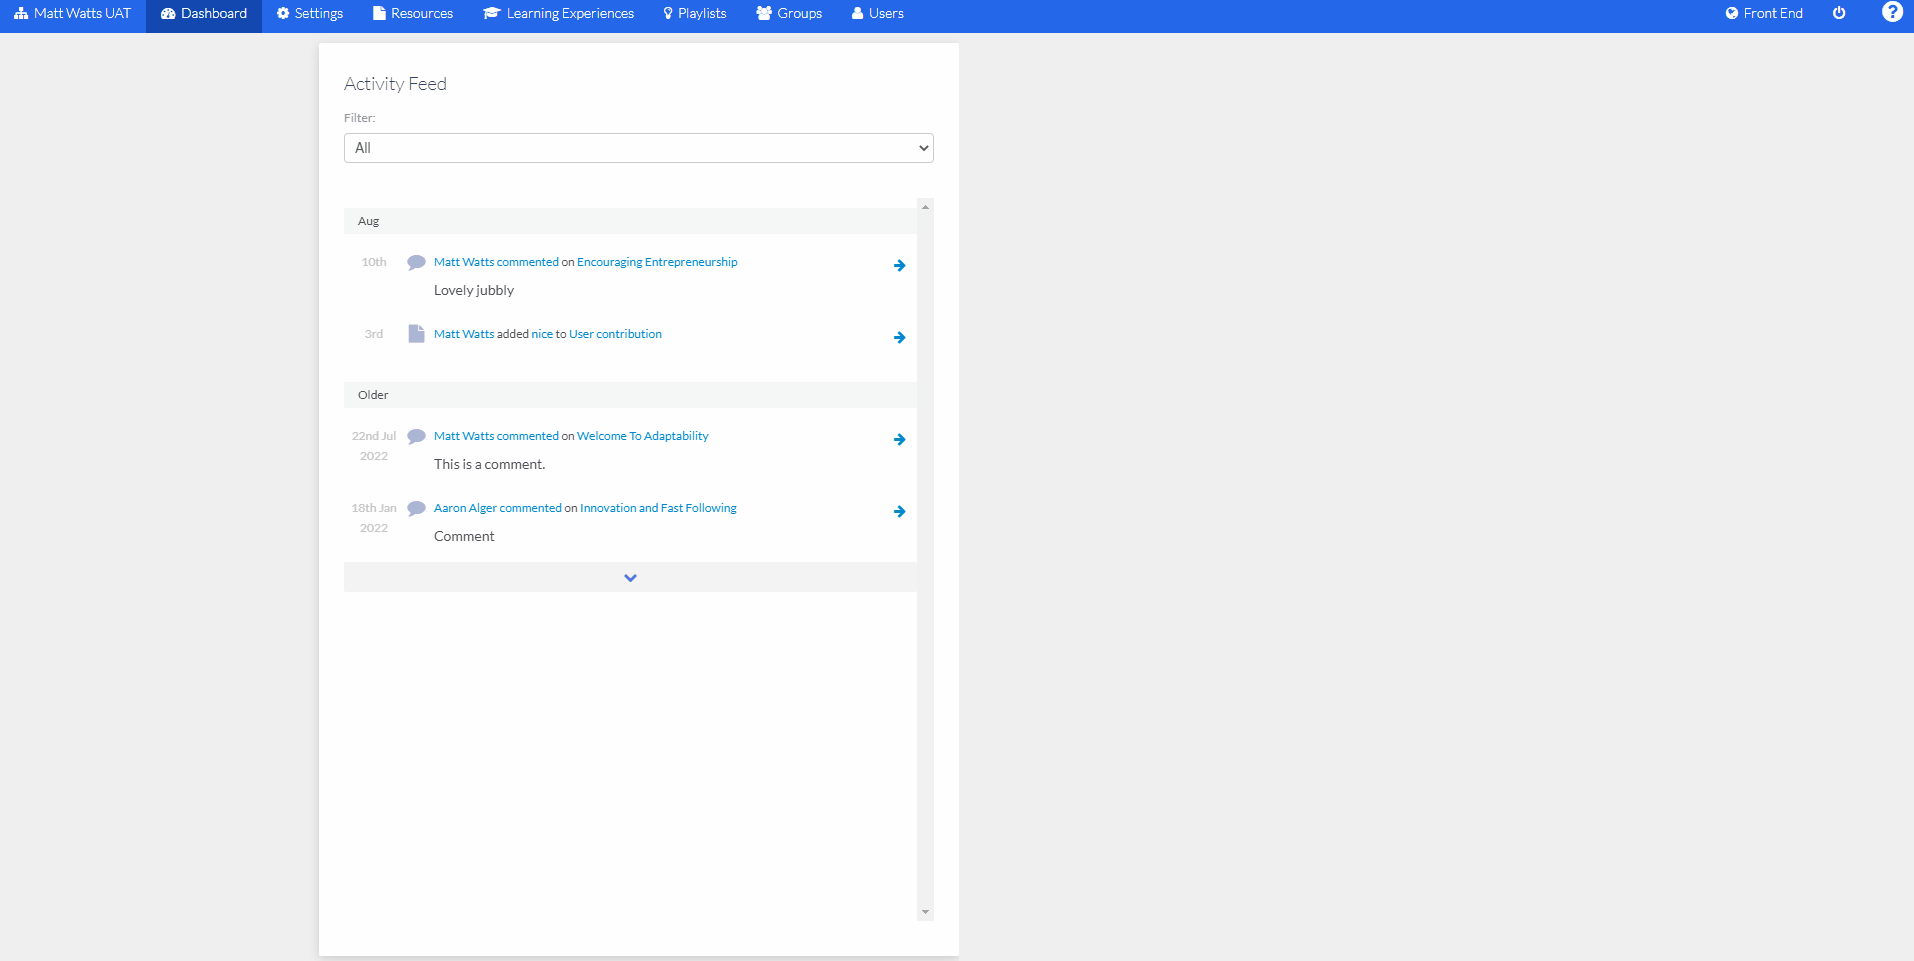Click the arrow beside Encouraging Entrepreneurship activity
This screenshot has width=1914, height=961.
(899, 265)
